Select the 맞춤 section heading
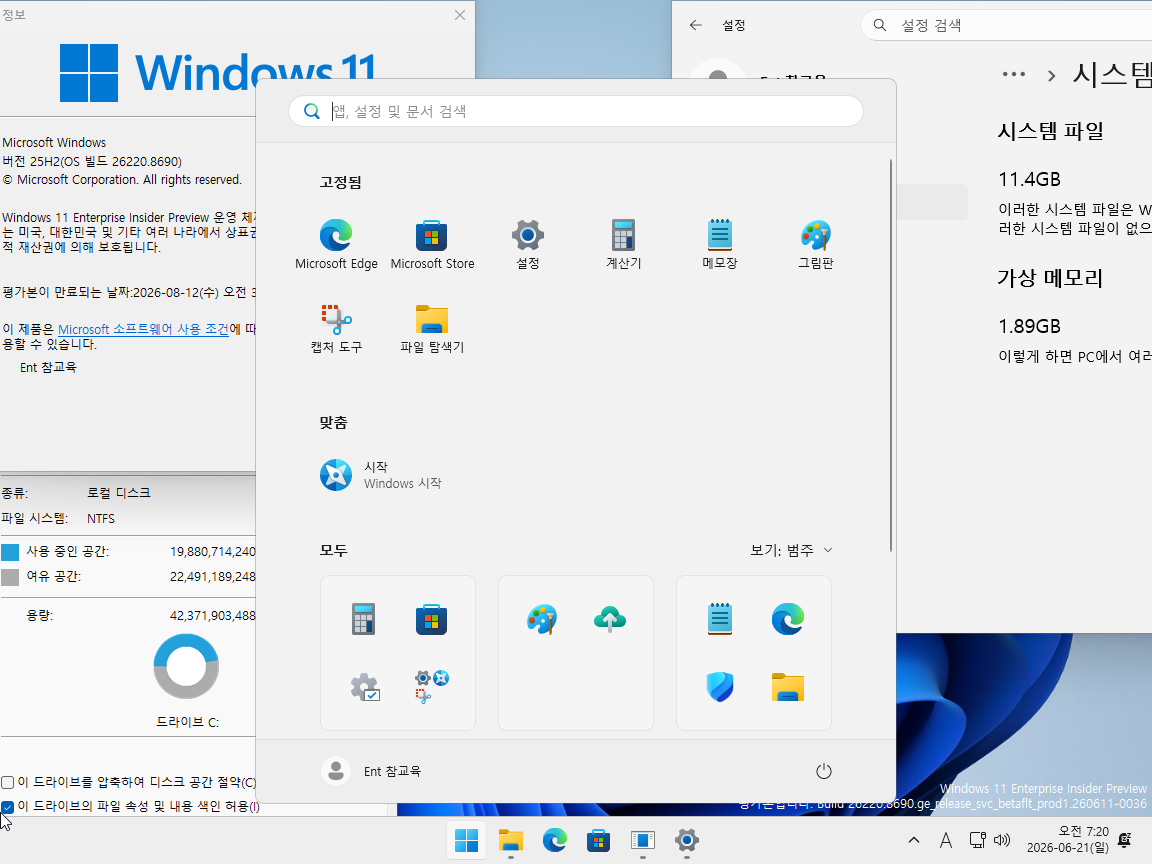 click(333, 422)
